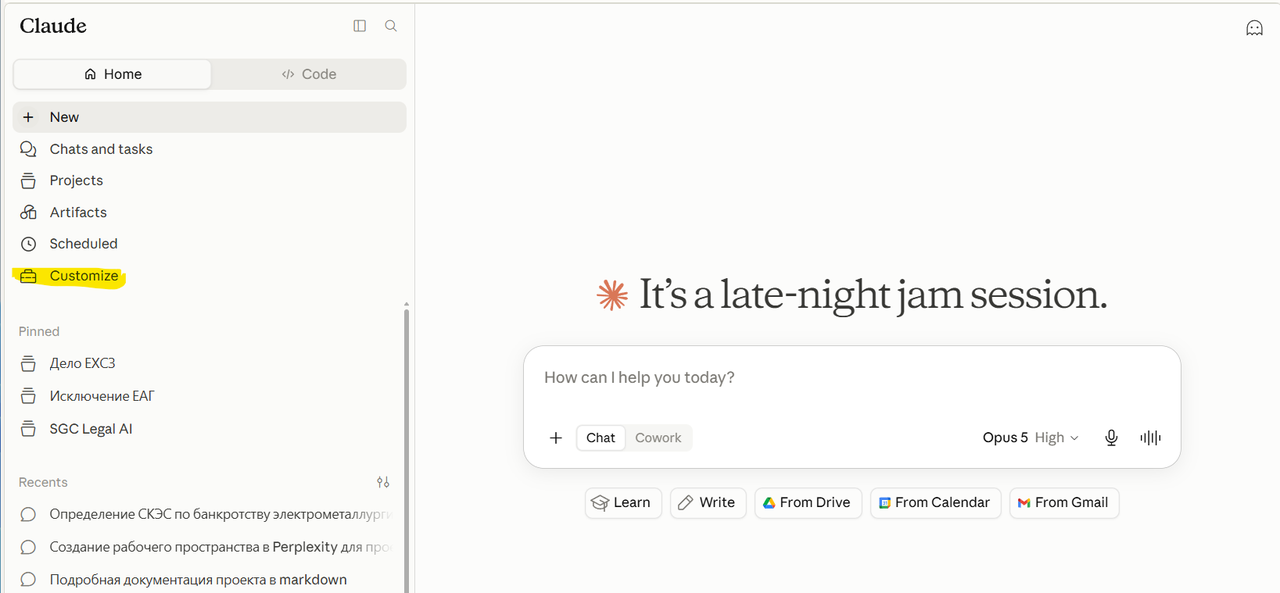Click the From Gmail button
1280x593 pixels.
tap(1064, 503)
